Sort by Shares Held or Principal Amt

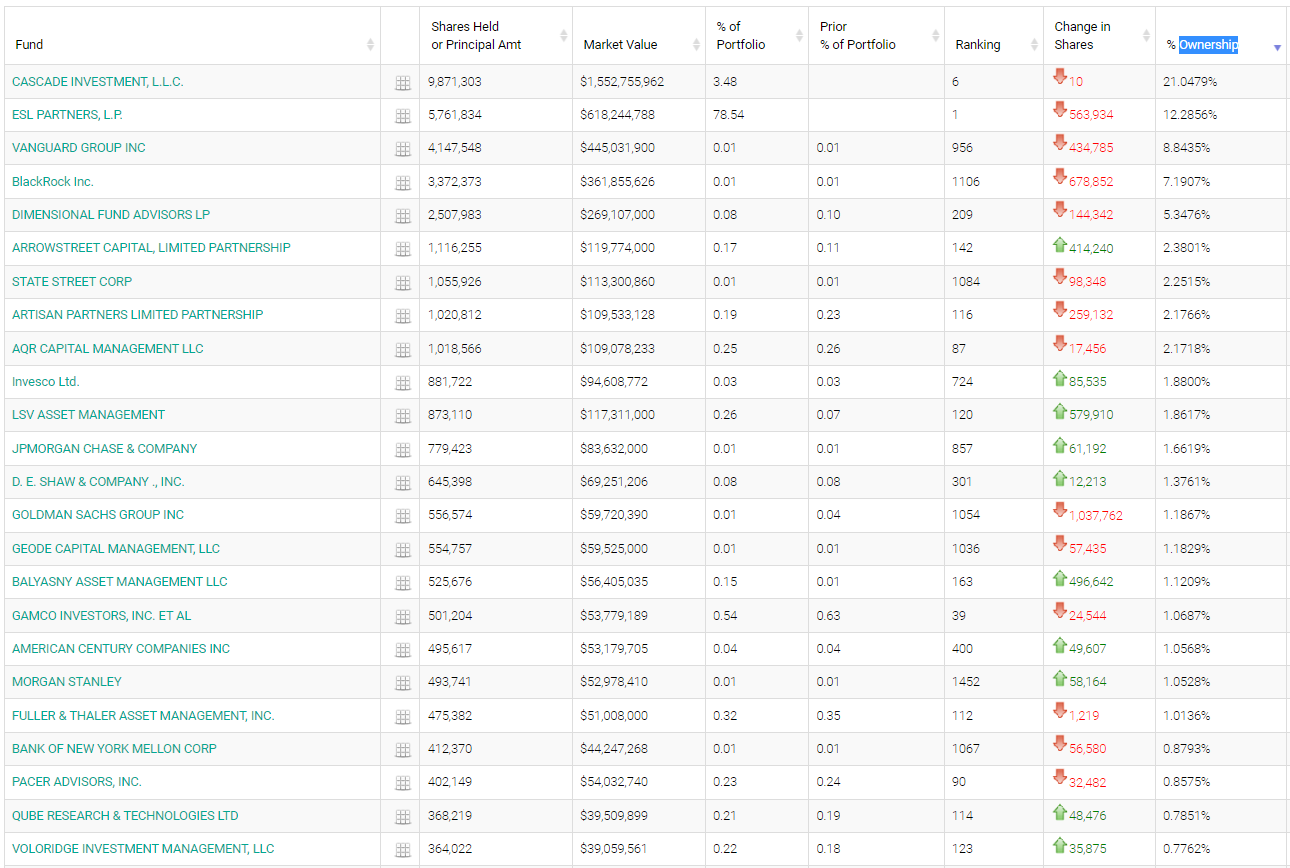(x=496, y=36)
